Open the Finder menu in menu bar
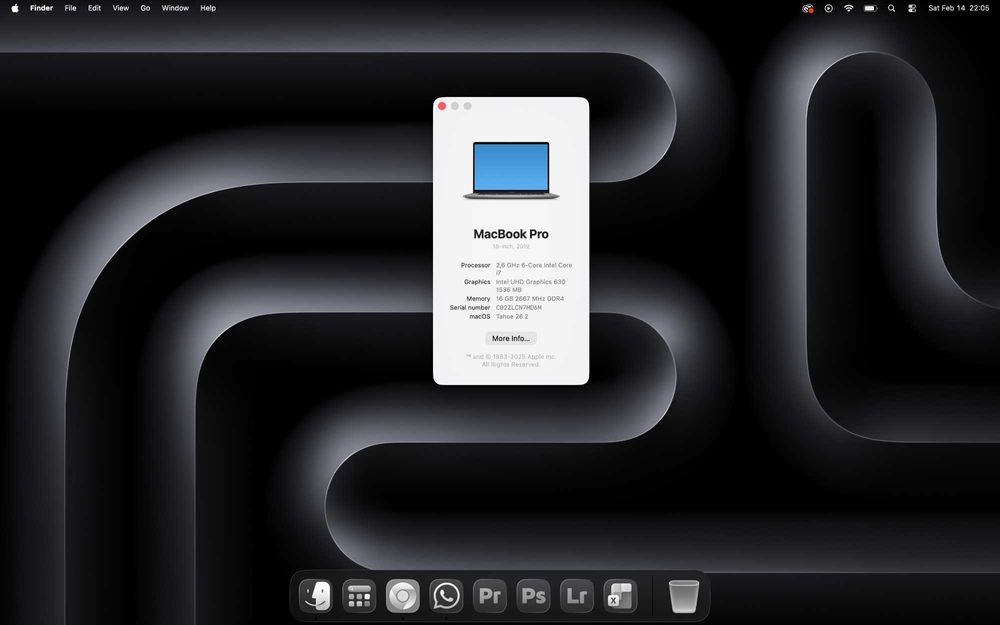Screen dimensions: 1000x625 41,8
